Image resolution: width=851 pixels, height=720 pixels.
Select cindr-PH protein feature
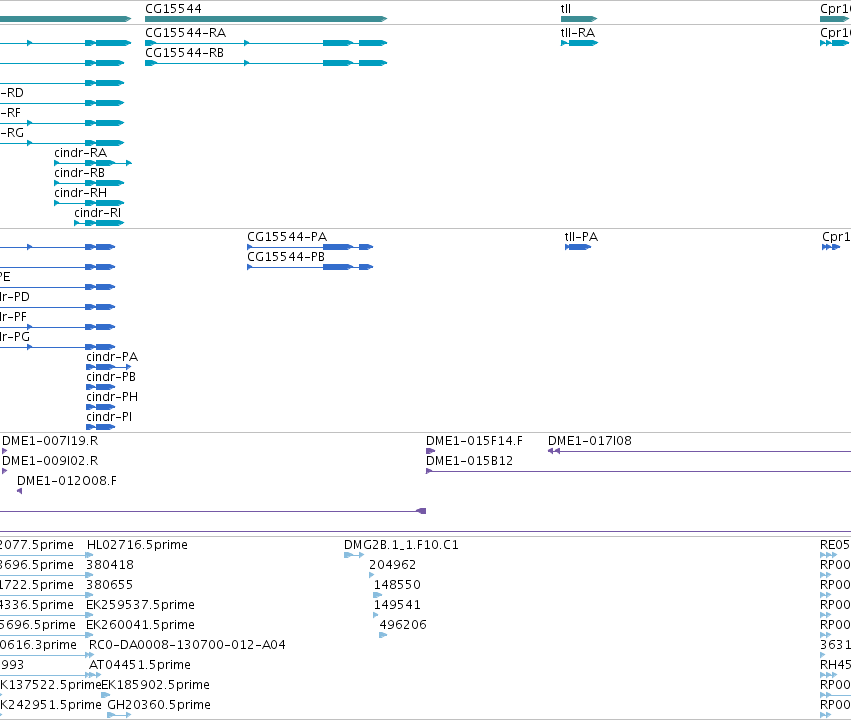click(x=100, y=407)
